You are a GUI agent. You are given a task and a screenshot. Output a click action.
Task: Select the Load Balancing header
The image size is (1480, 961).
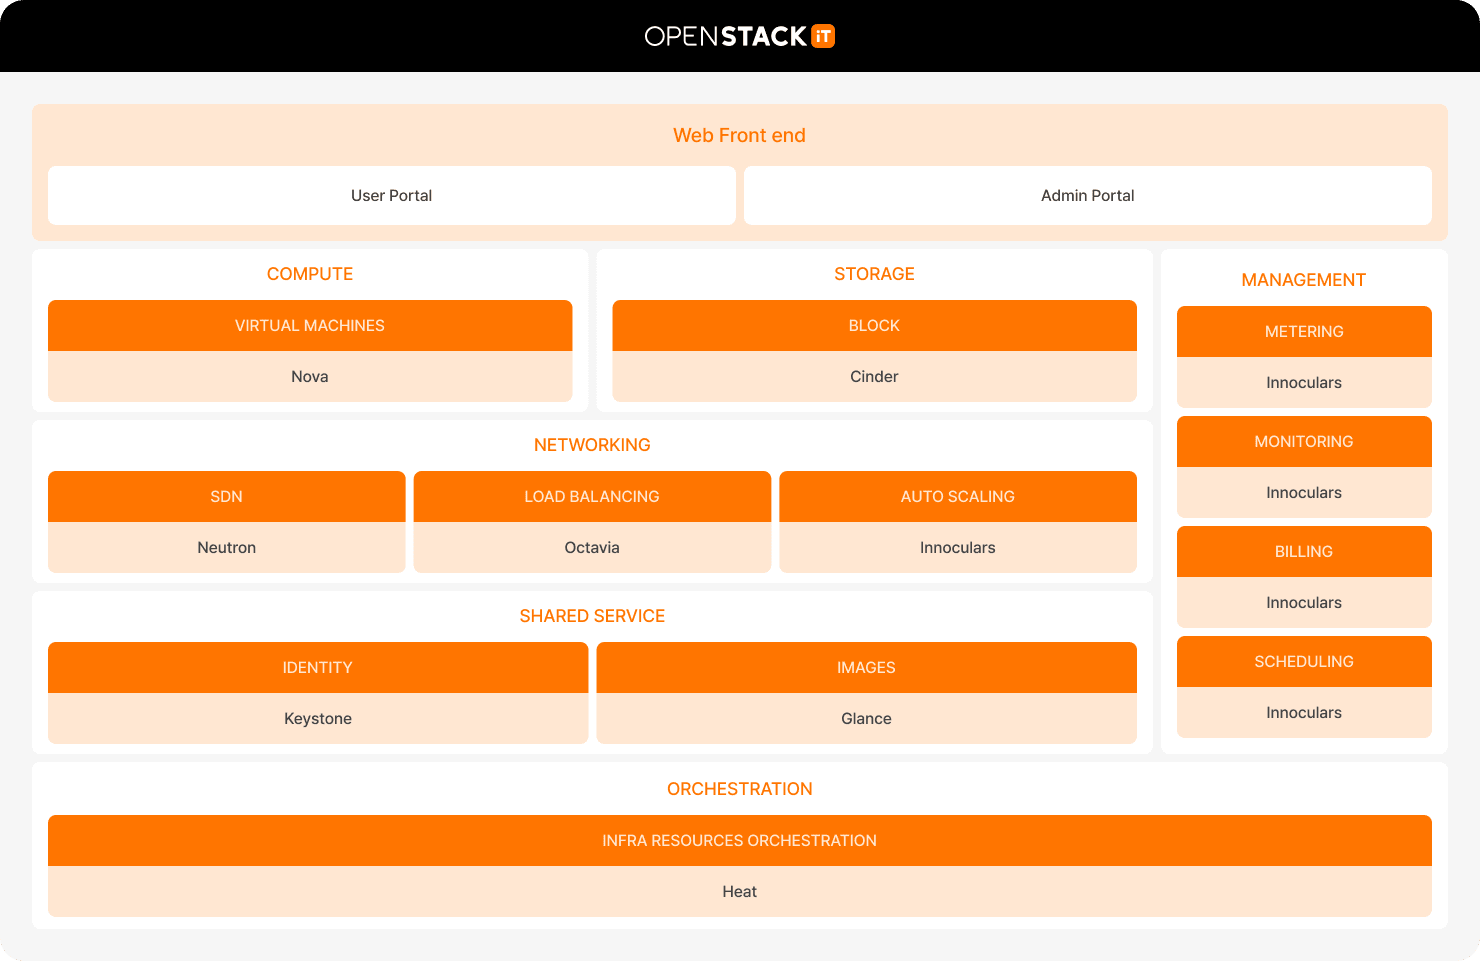(x=591, y=497)
